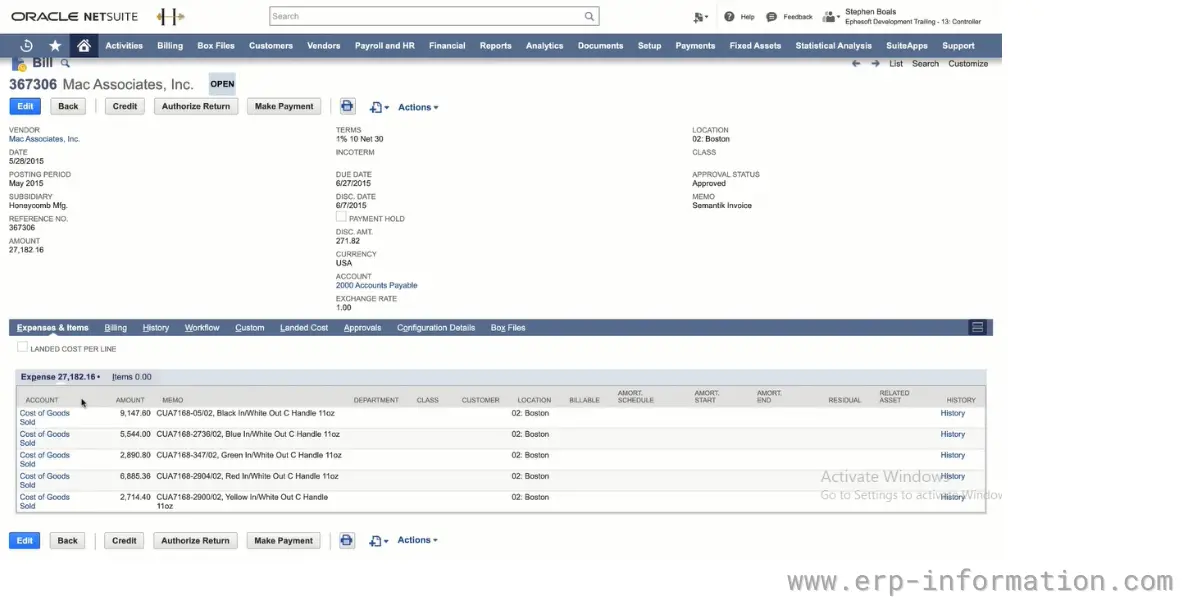Viewport: 1200px width, 600px height.
Task: Click the bottom Edit button
Action: point(25,540)
